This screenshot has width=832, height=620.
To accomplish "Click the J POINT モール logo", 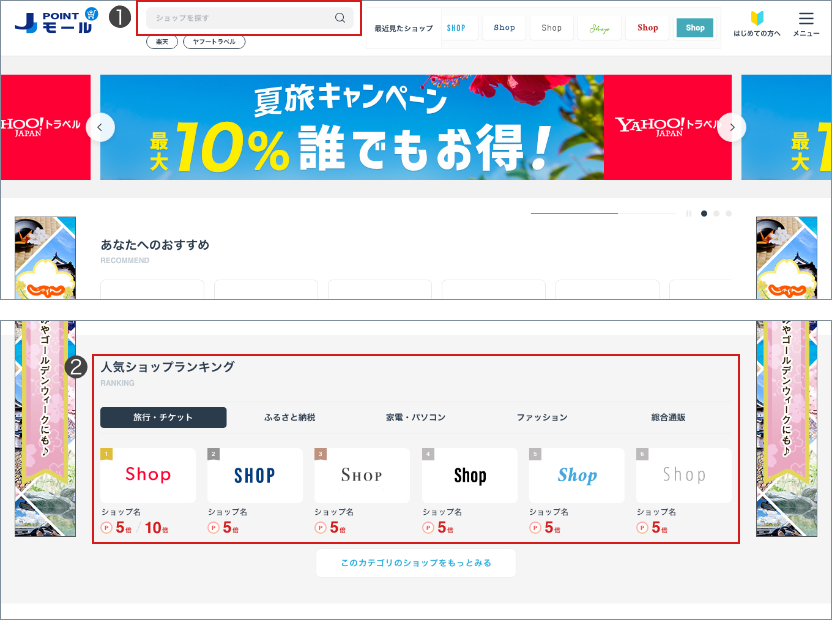I will [x=55, y=21].
